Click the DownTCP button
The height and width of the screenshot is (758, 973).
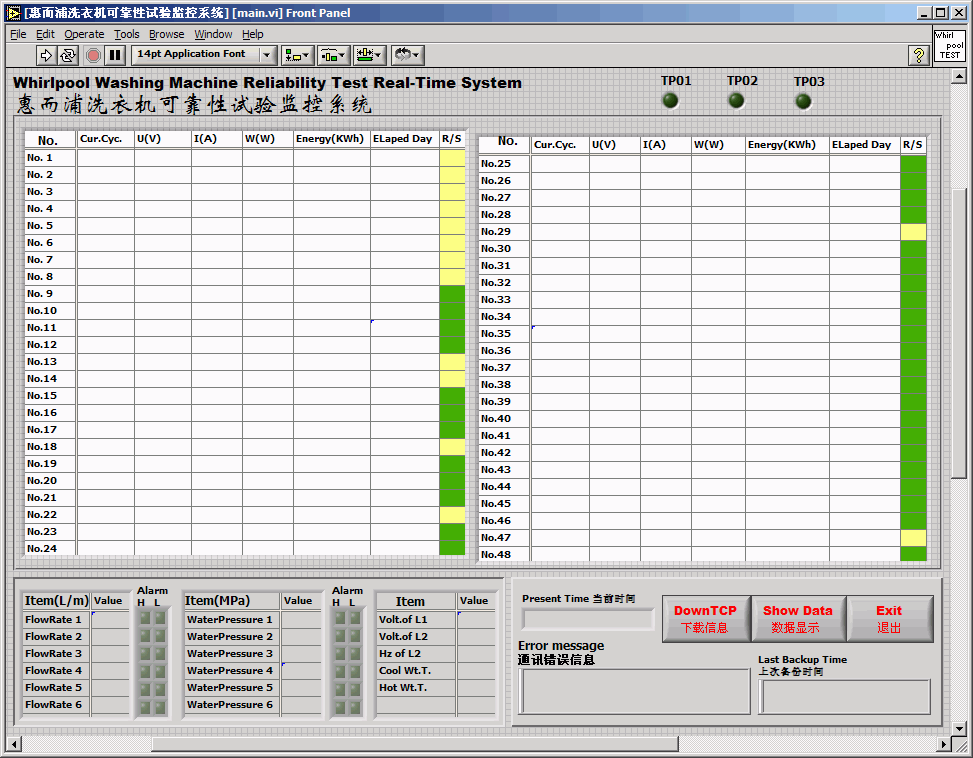[705, 618]
